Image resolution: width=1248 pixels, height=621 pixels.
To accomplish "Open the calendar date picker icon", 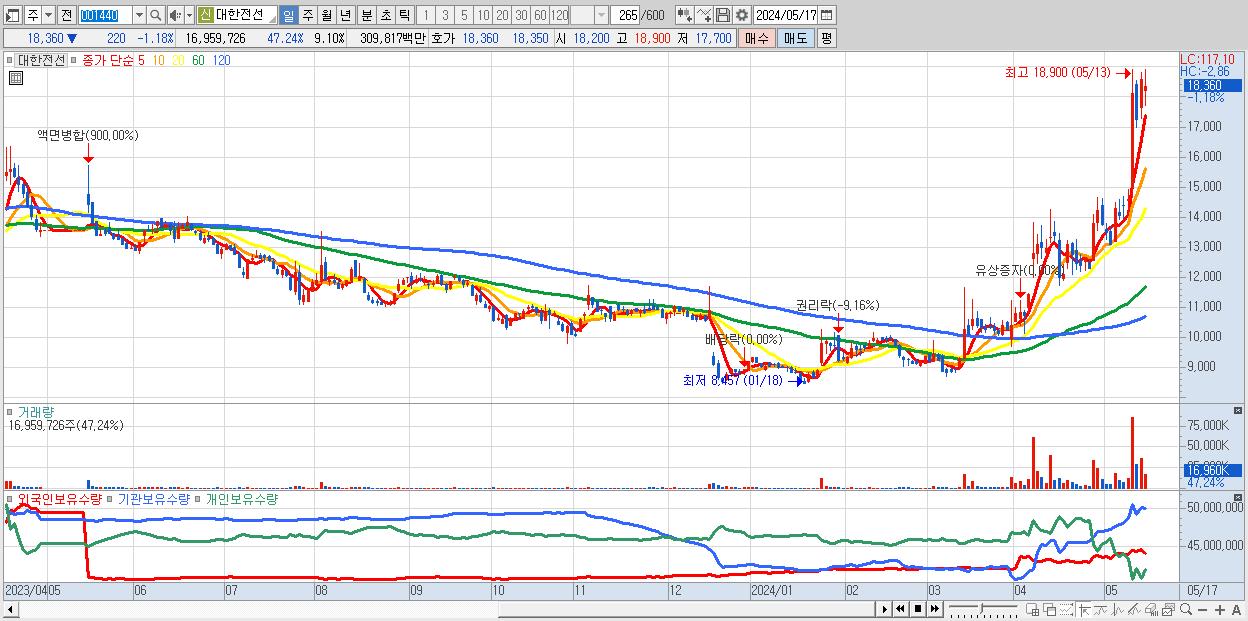I will [826, 15].
